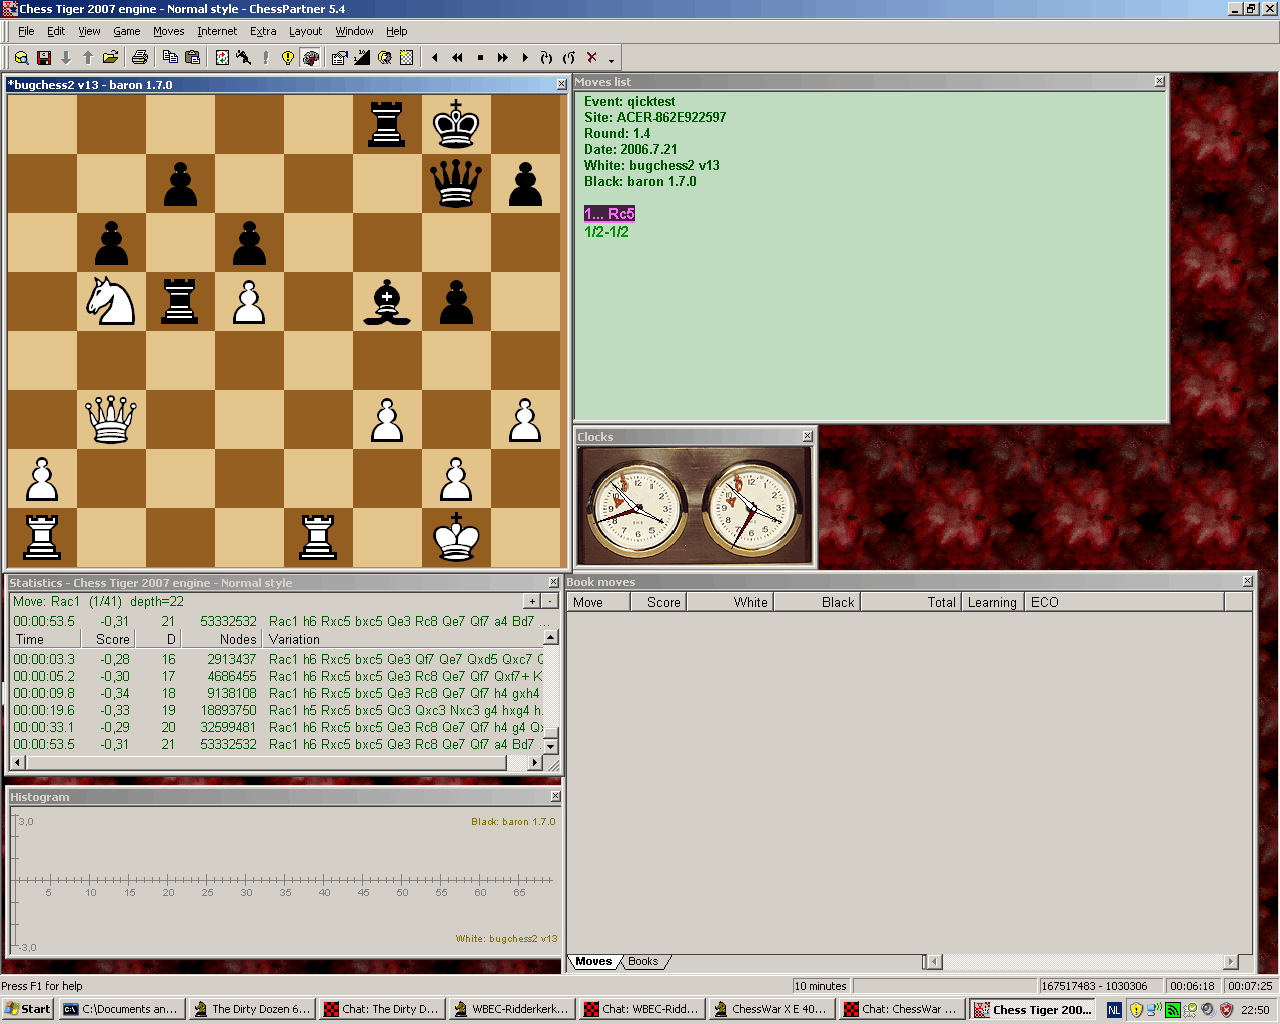Click the white queen on the board
Viewport: 1280px width, 1024px height.
tap(111, 420)
